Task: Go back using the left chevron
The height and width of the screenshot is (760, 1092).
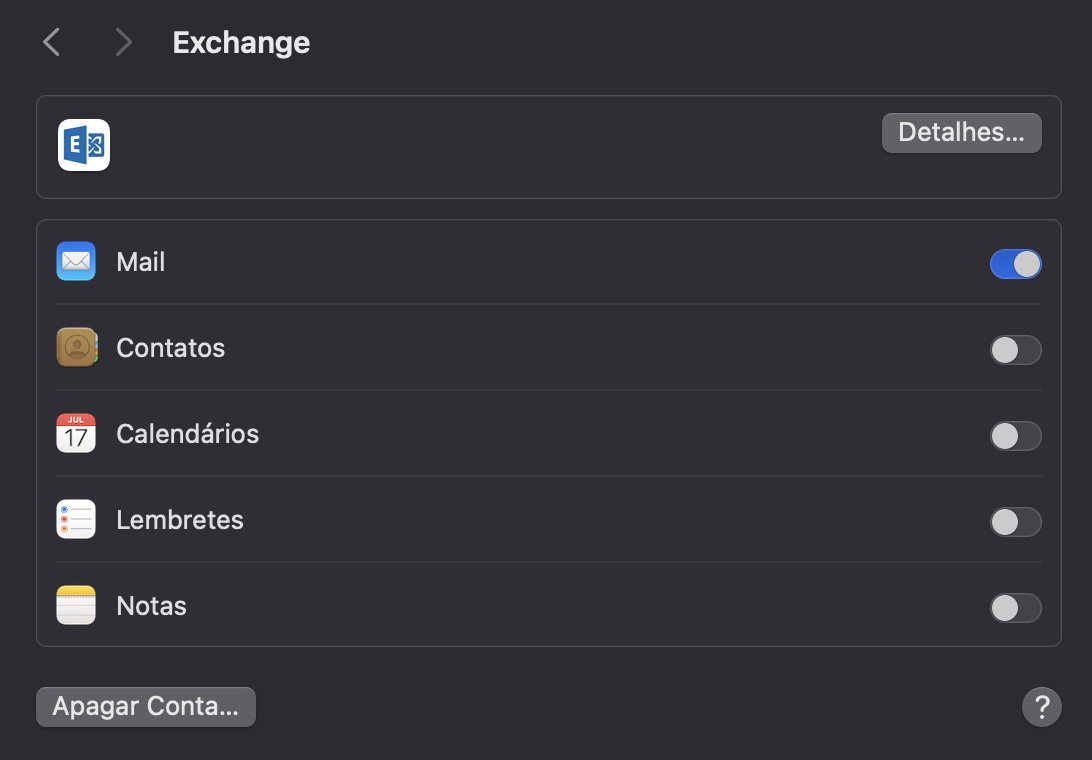Action: tap(52, 42)
